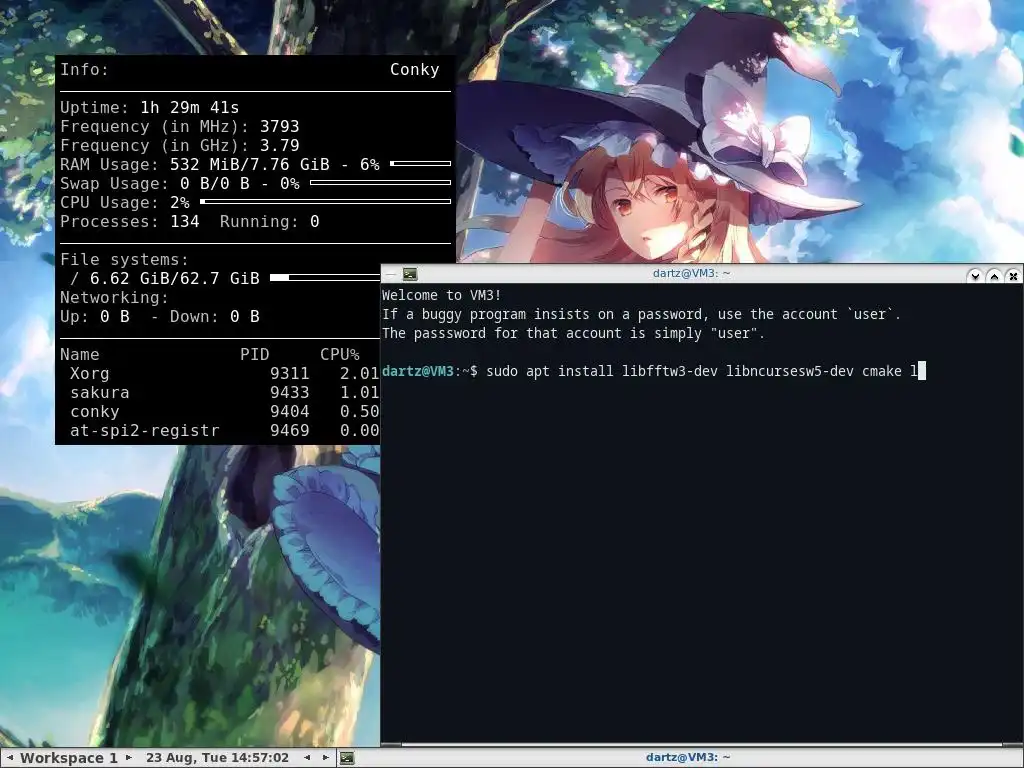Click the RAM value 532 MiB/7.76 GiB
1024x768 pixels.
click(249, 165)
